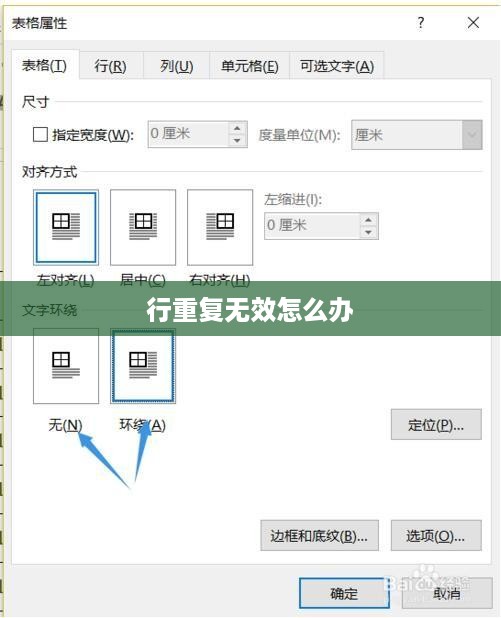501x618 pixels.
Task: Open the 选项(O)... options button
Action: click(436, 536)
